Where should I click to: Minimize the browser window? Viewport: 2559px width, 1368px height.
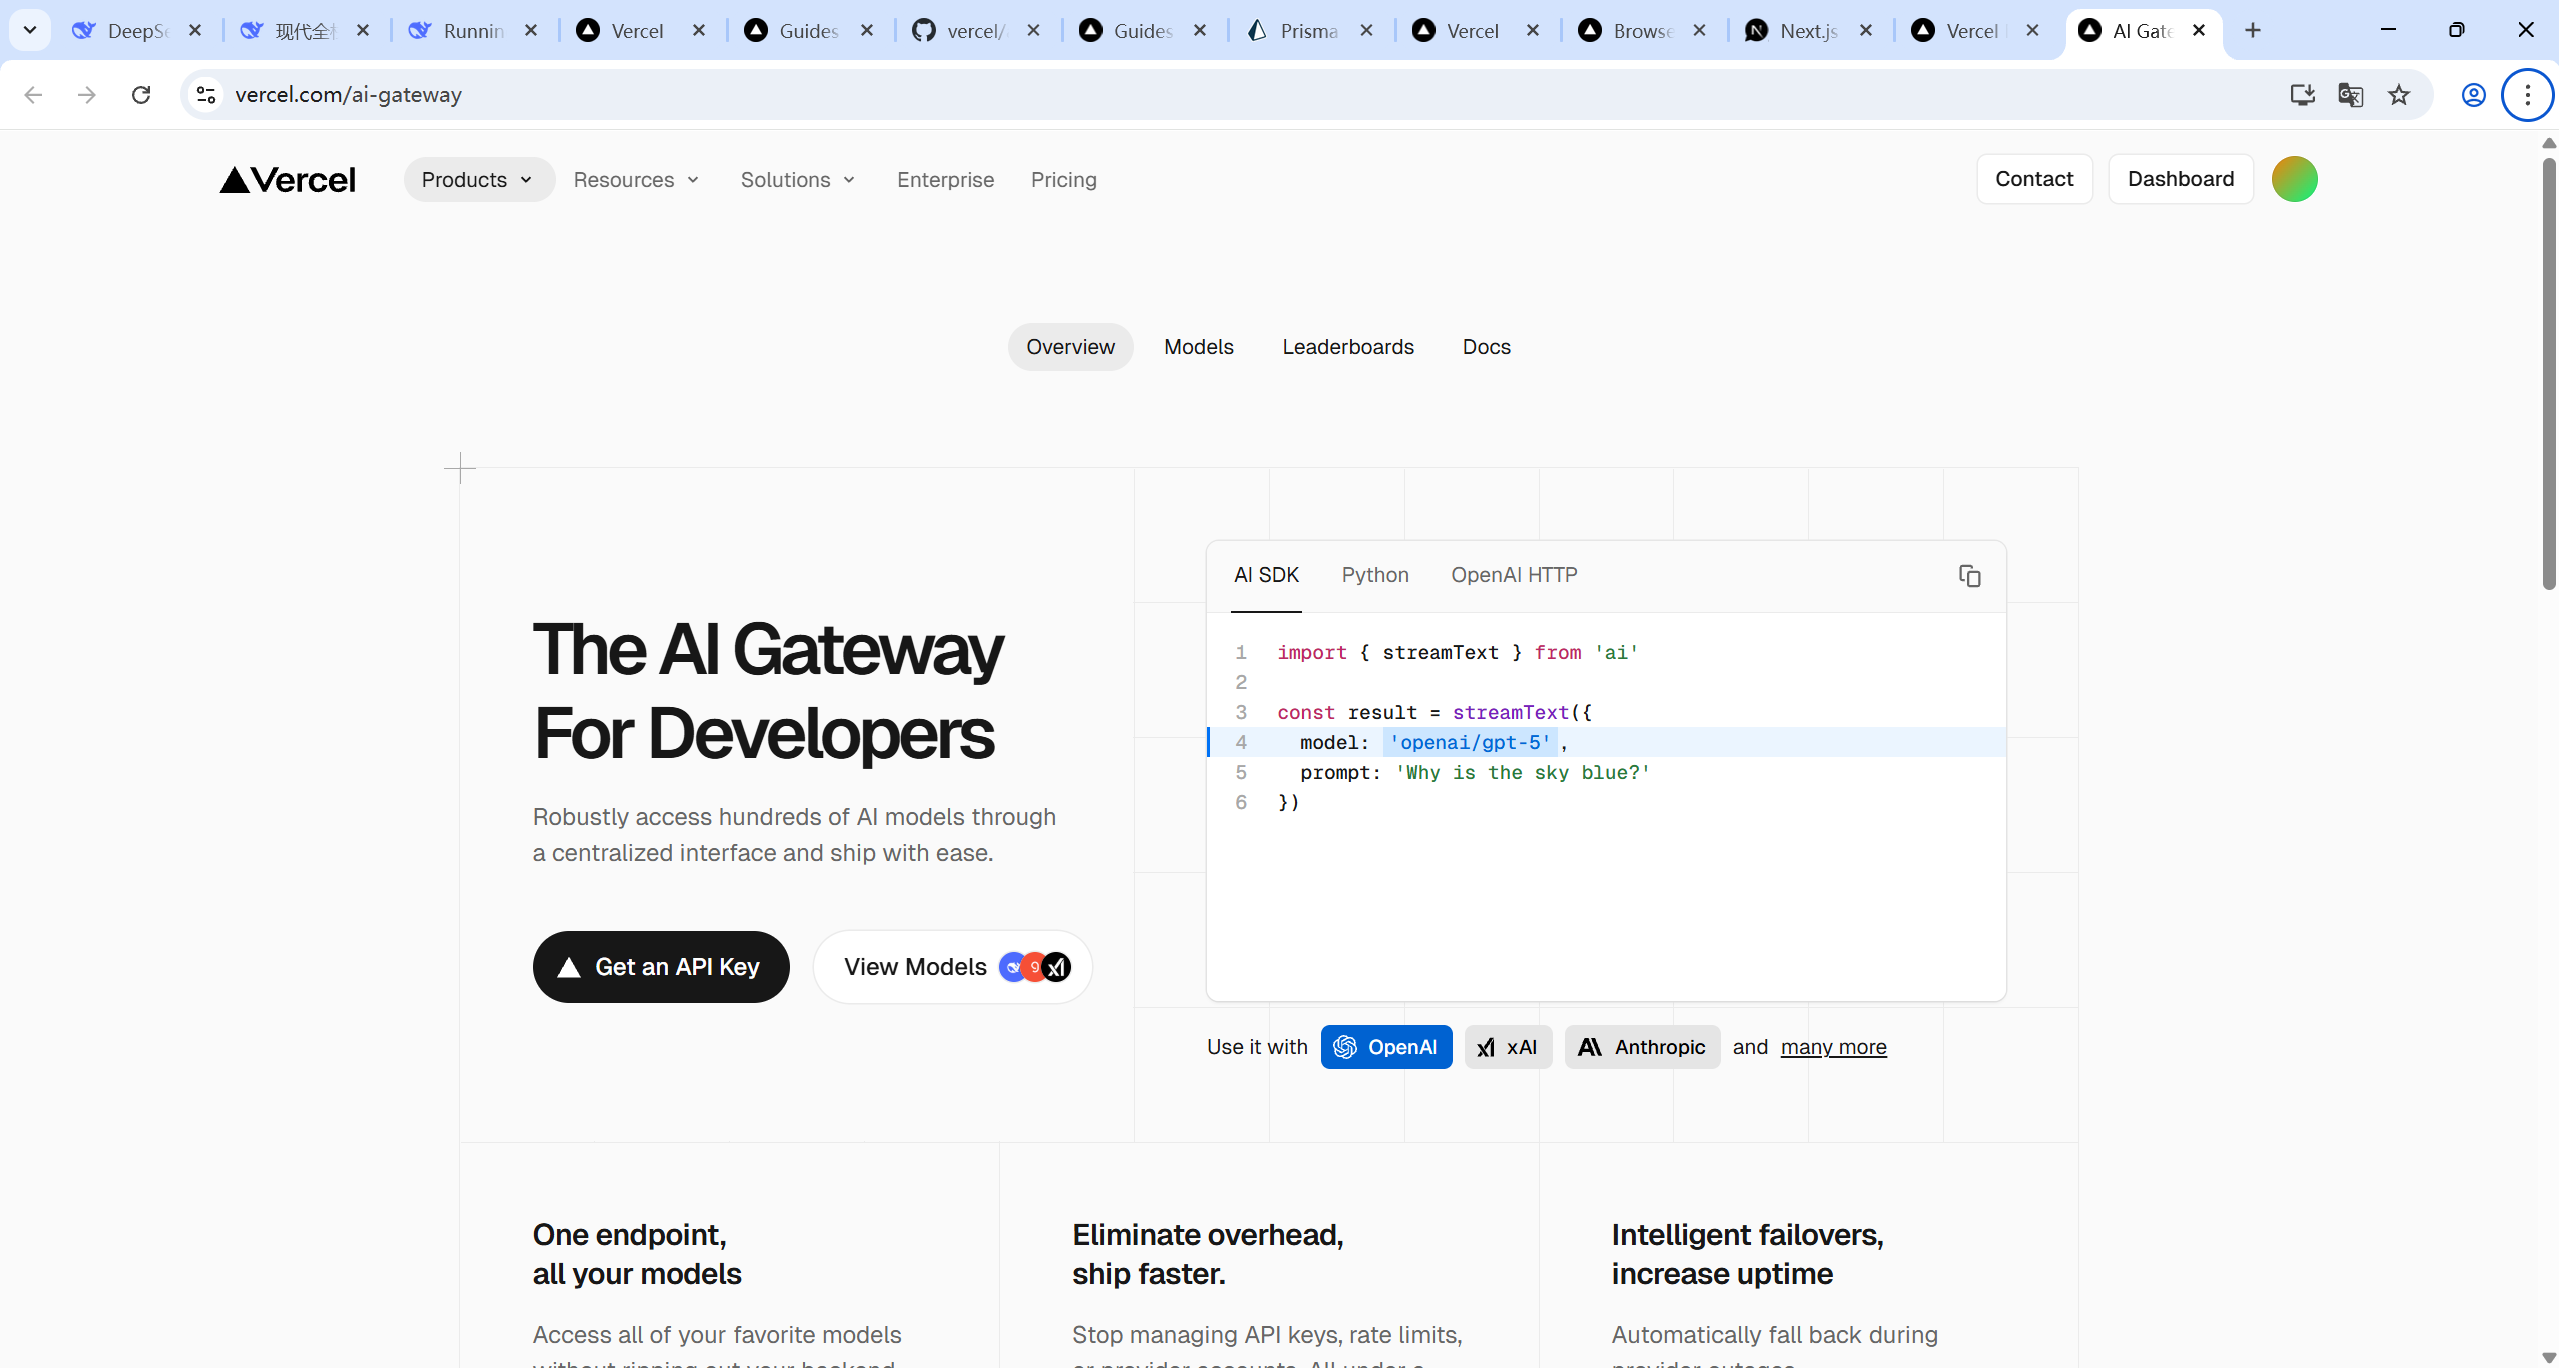tap(2388, 30)
